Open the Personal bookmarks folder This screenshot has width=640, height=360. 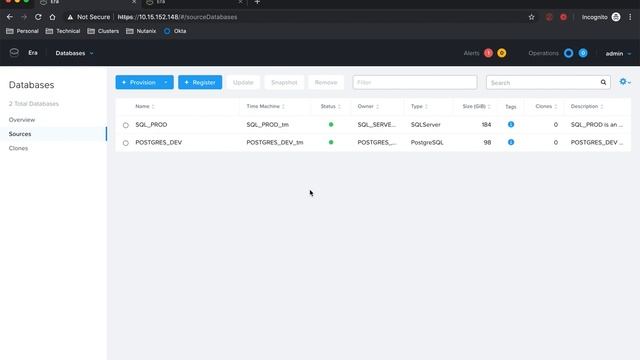click(22, 31)
